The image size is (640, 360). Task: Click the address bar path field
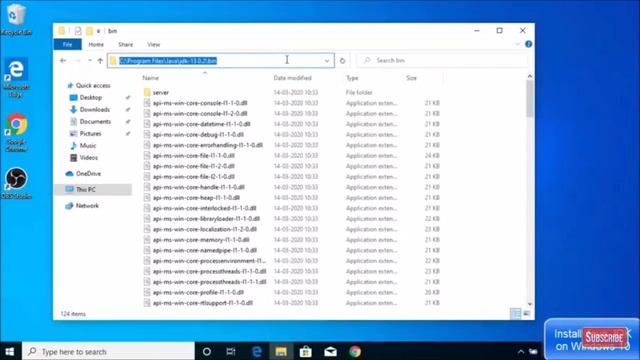click(221, 61)
